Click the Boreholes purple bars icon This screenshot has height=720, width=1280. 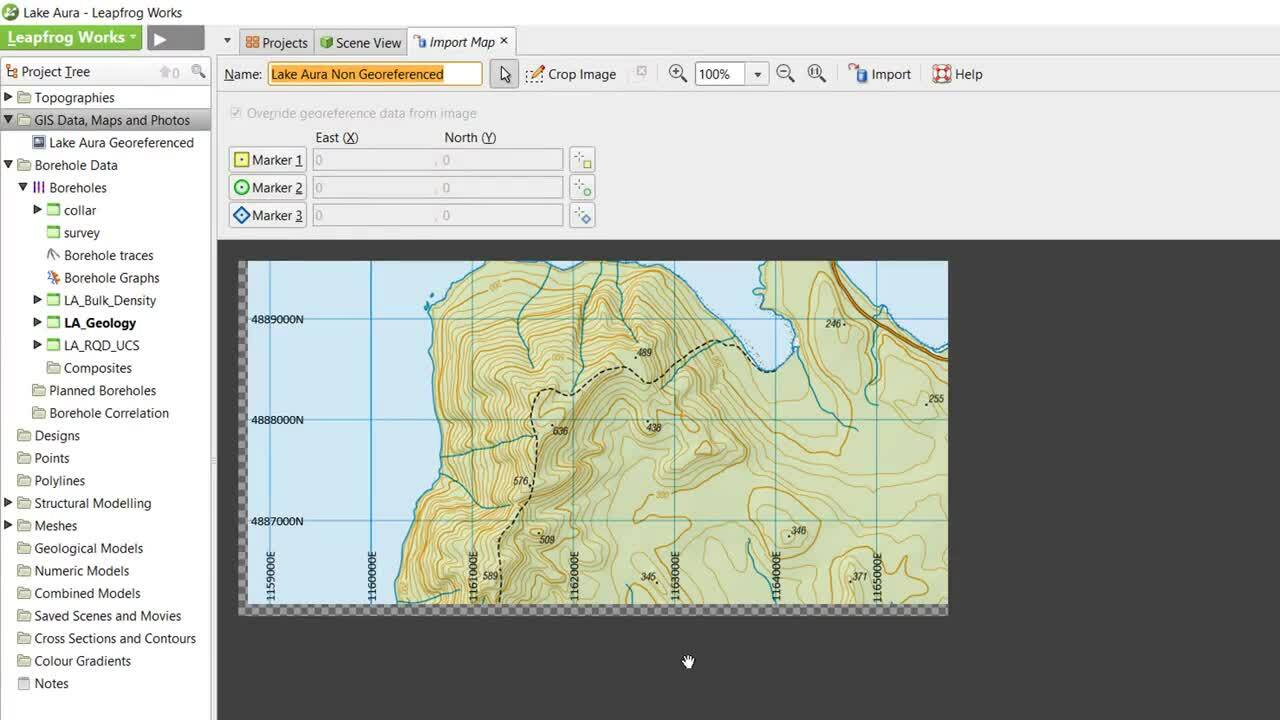39,187
